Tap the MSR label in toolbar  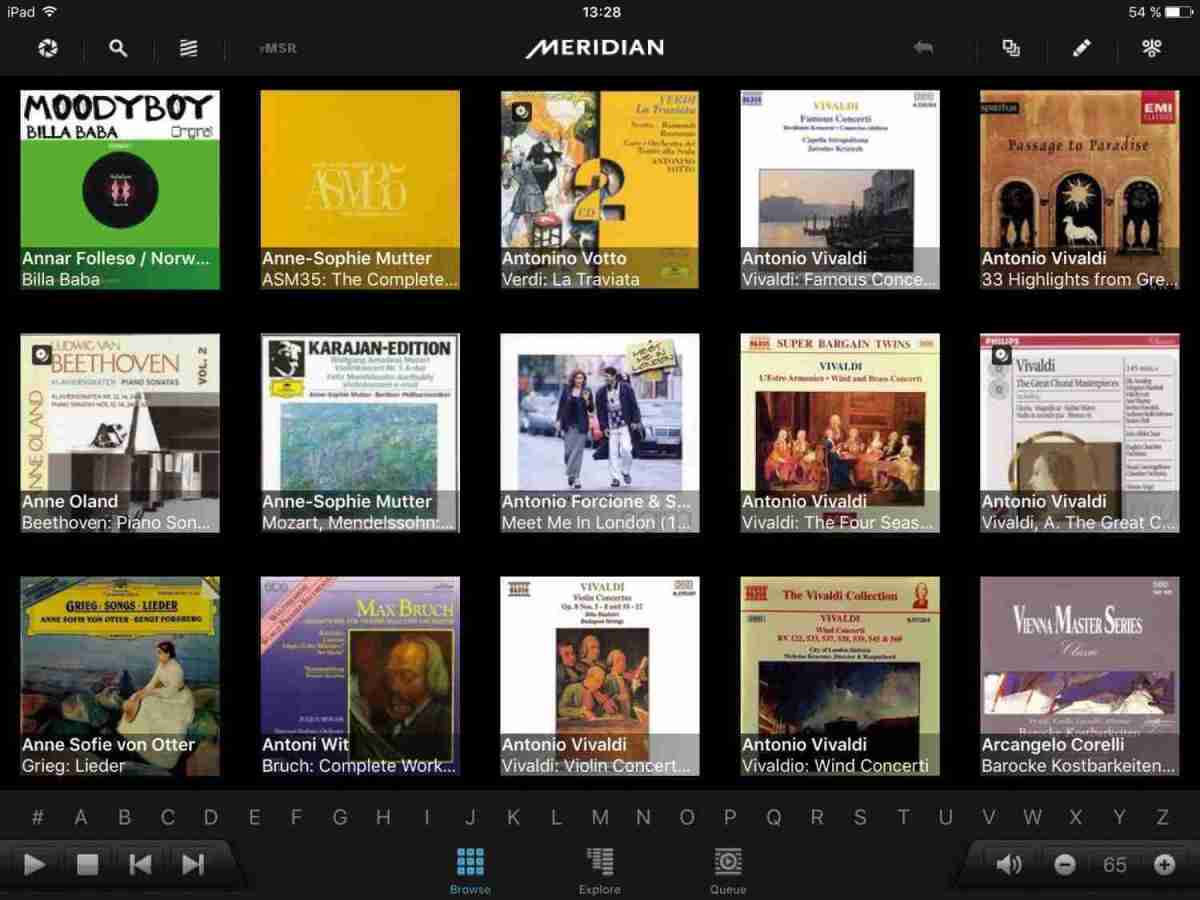click(278, 48)
